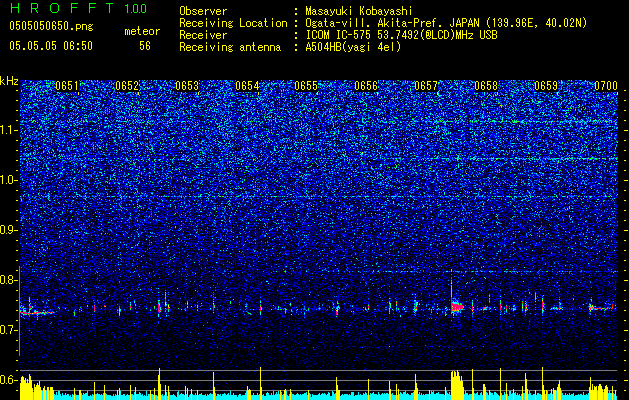Click the 0651 time marker

(x=67, y=86)
